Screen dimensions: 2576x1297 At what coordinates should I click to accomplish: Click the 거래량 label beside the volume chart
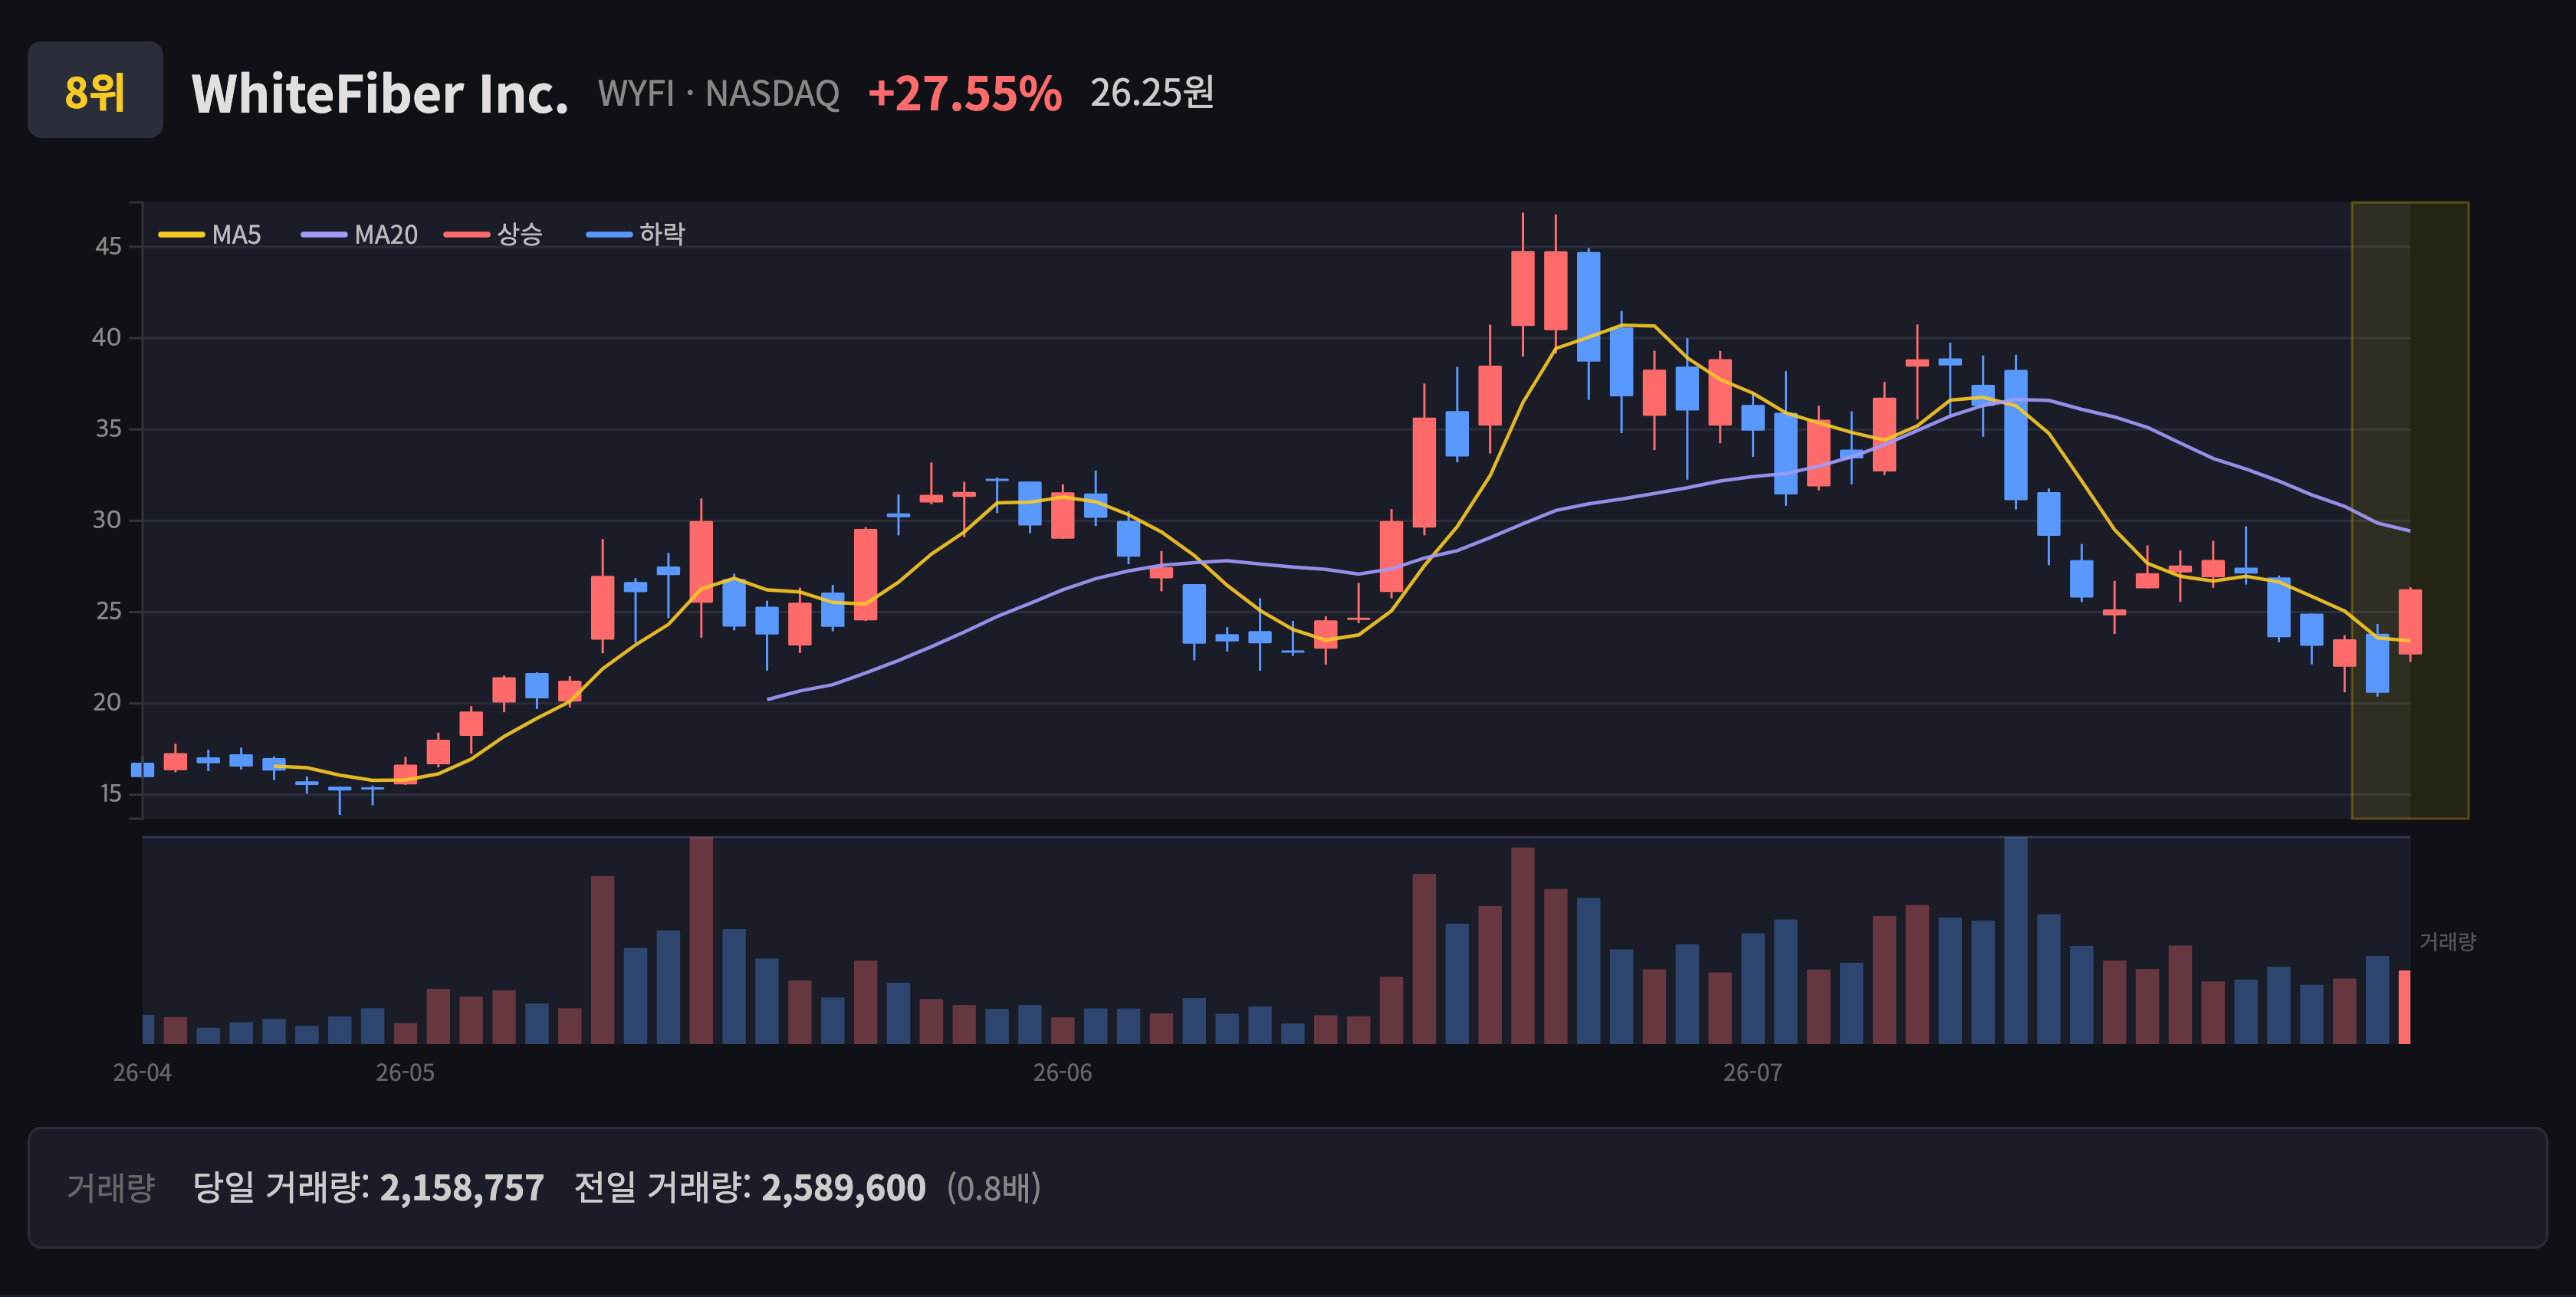click(x=2447, y=942)
